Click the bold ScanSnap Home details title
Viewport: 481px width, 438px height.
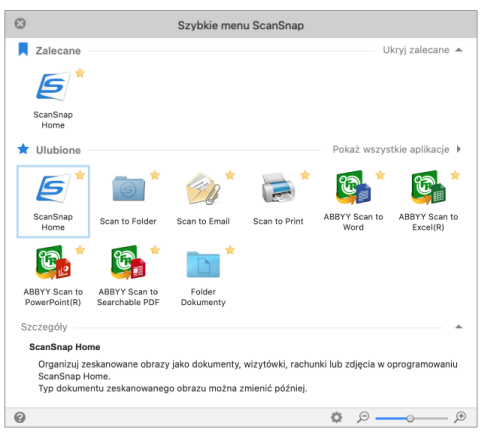(x=65, y=347)
